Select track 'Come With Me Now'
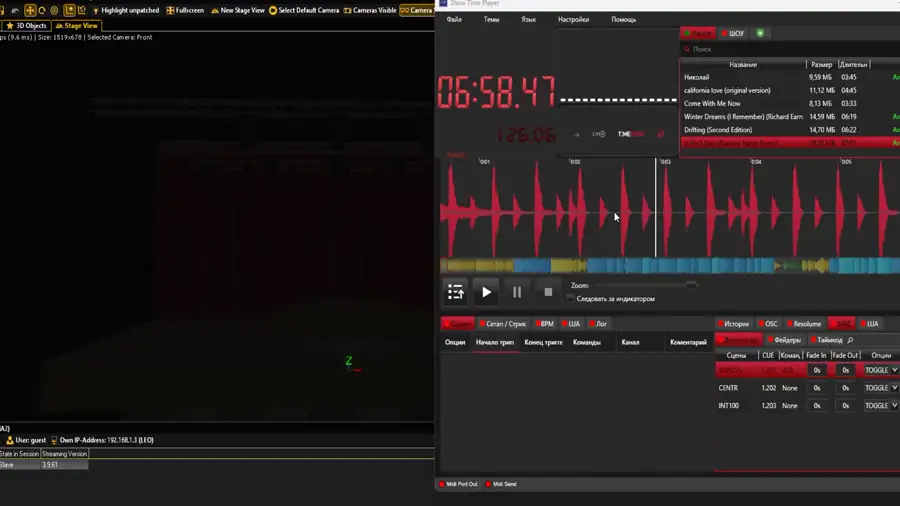The image size is (900, 506). (x=712, y=103)
